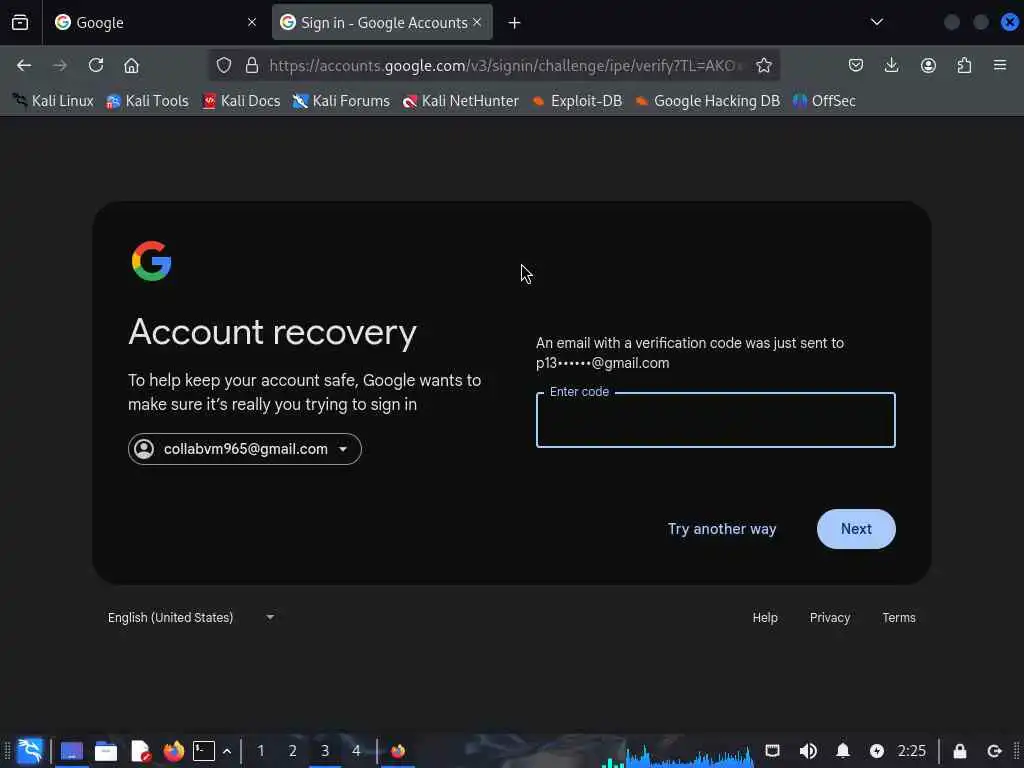This screenshot has width=1024, height=768.
Task: Open the Exploit-DB bookmark
Action: (x=577, y=101)
